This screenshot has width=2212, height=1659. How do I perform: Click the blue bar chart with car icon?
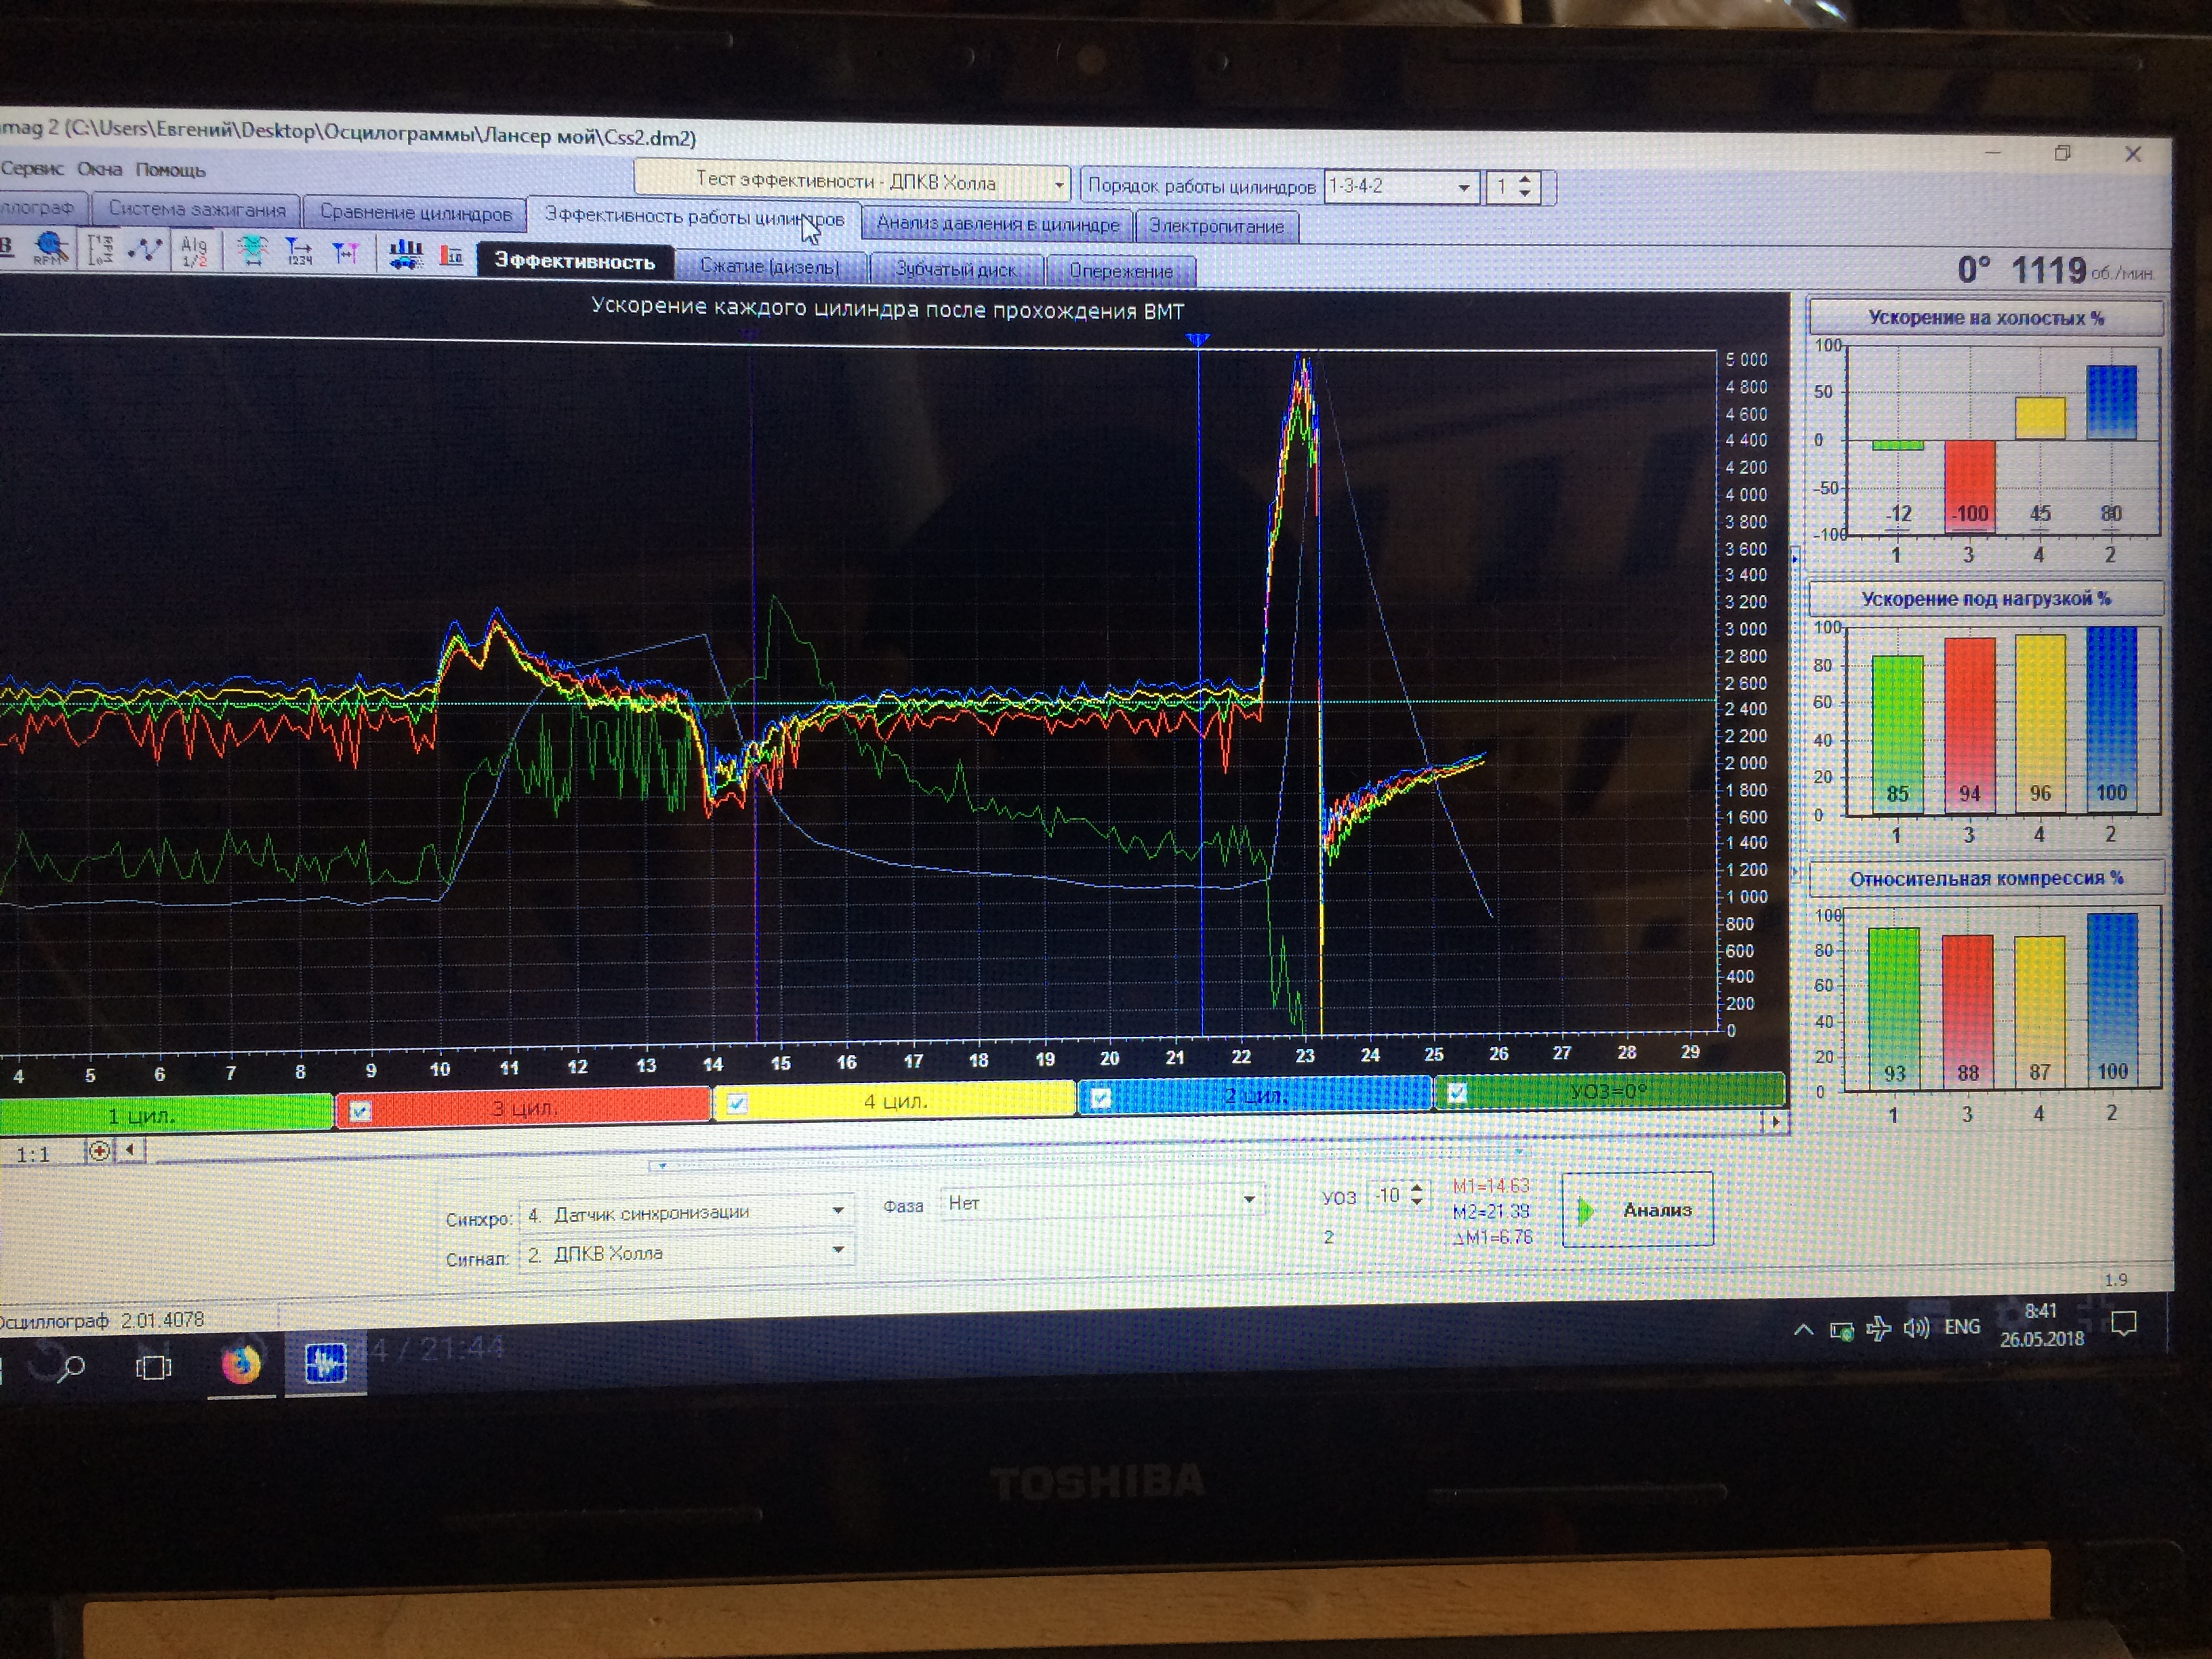[x=405, y=253]
